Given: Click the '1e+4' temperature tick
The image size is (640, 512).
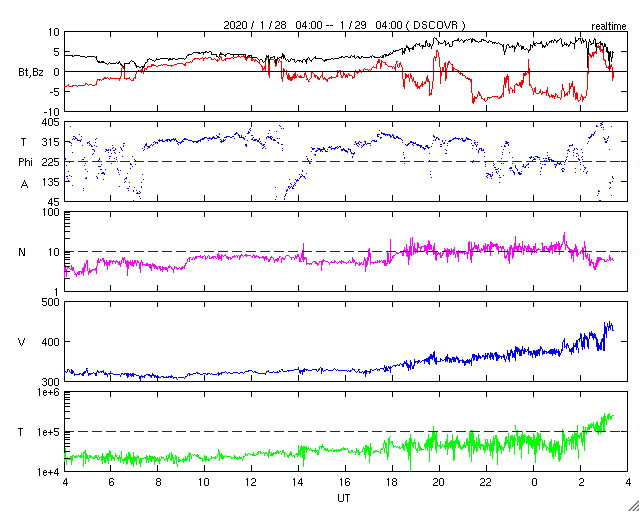Looking at the screenshot, I should coord(49,472).
